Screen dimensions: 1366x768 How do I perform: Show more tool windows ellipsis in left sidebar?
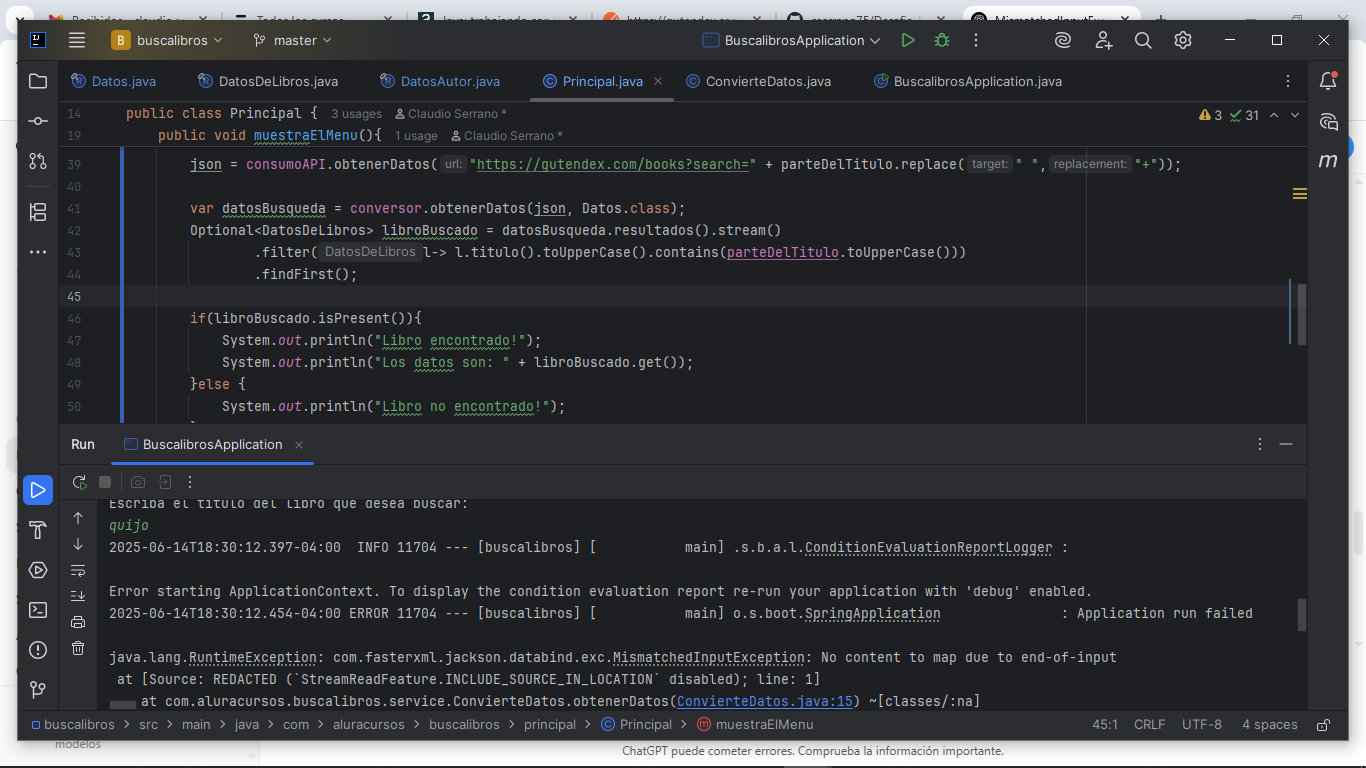(x=38, y=252)
